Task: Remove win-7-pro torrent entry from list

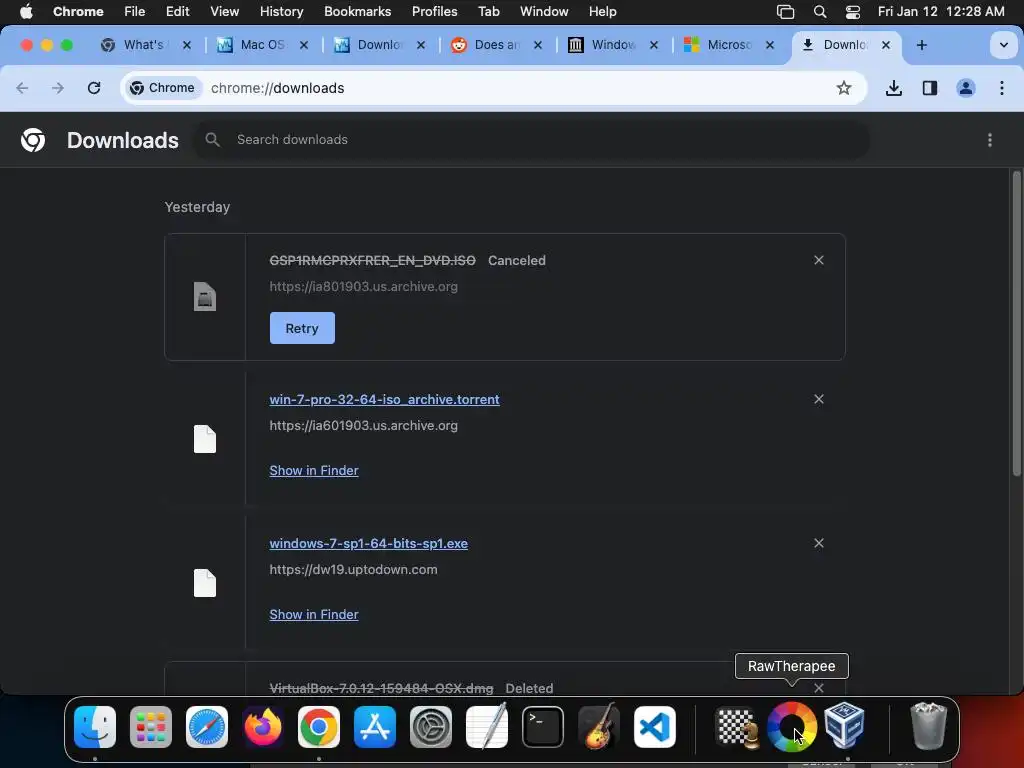Action: pyautogui.click(x=819, y=399)
